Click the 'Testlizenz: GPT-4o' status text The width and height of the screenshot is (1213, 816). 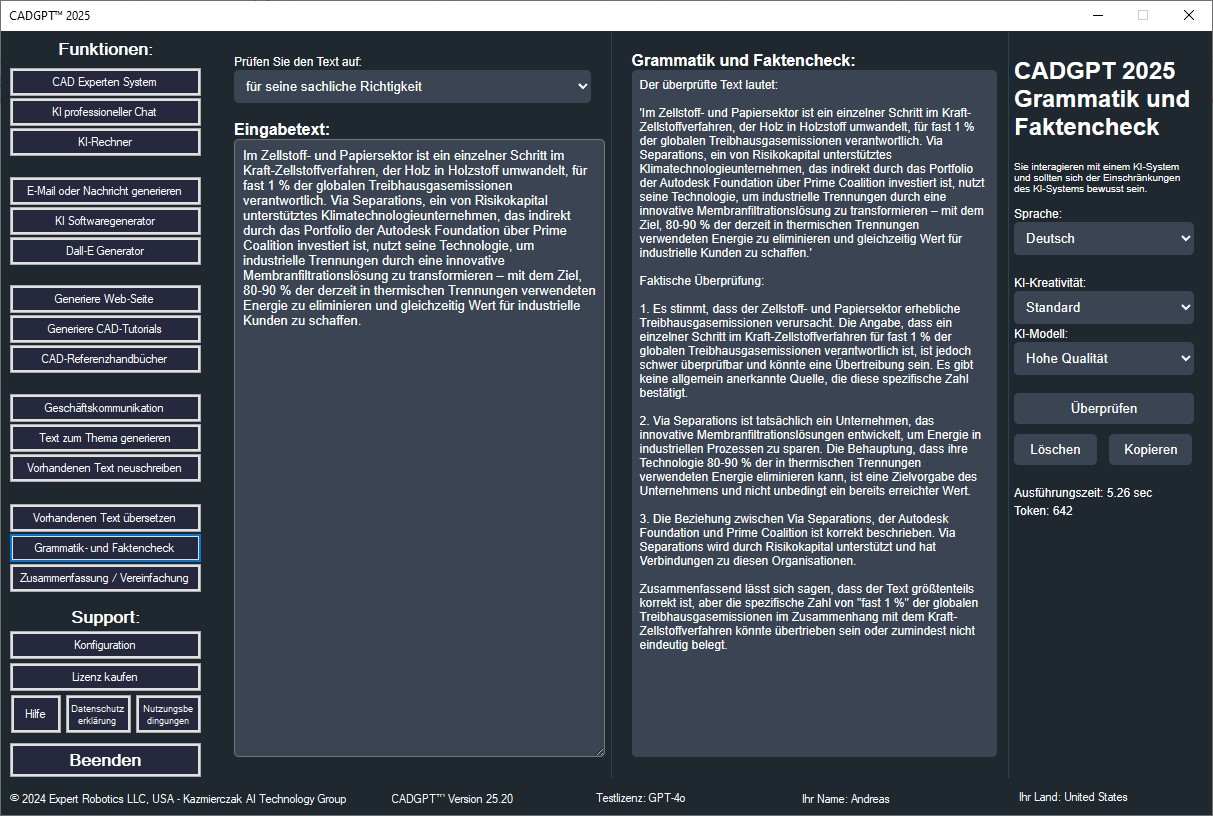pos(640,798)
